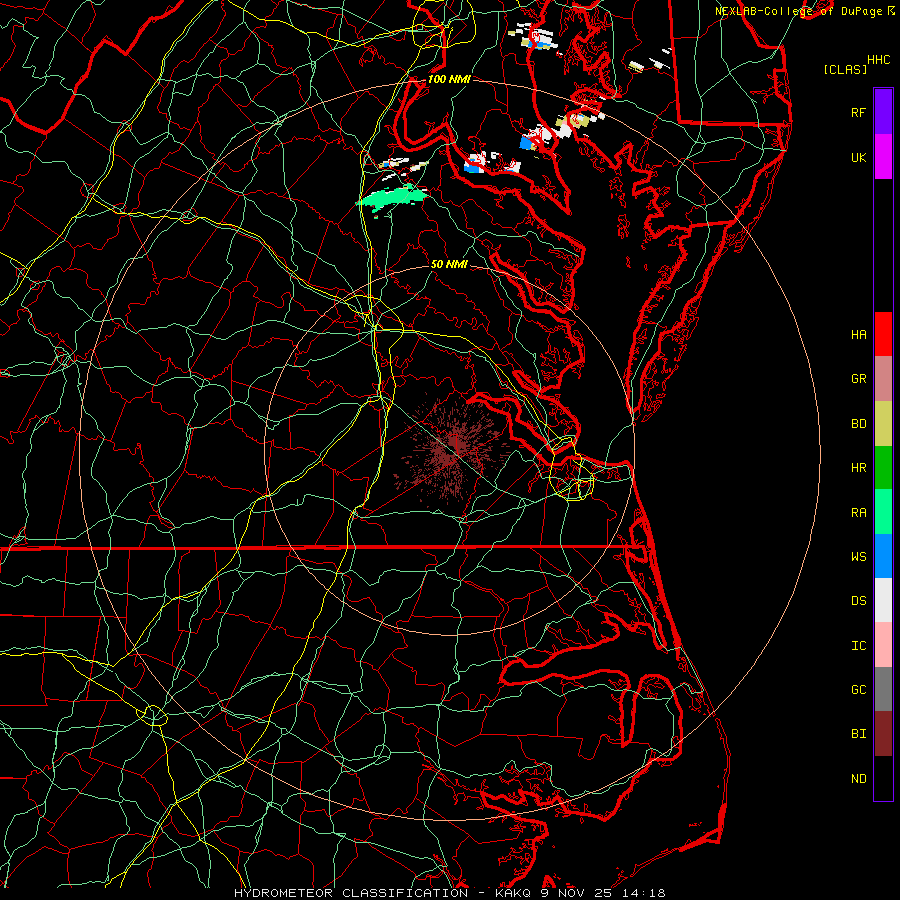
Task: Click the 50 NMI range ring label
Action: pos(449,264)
